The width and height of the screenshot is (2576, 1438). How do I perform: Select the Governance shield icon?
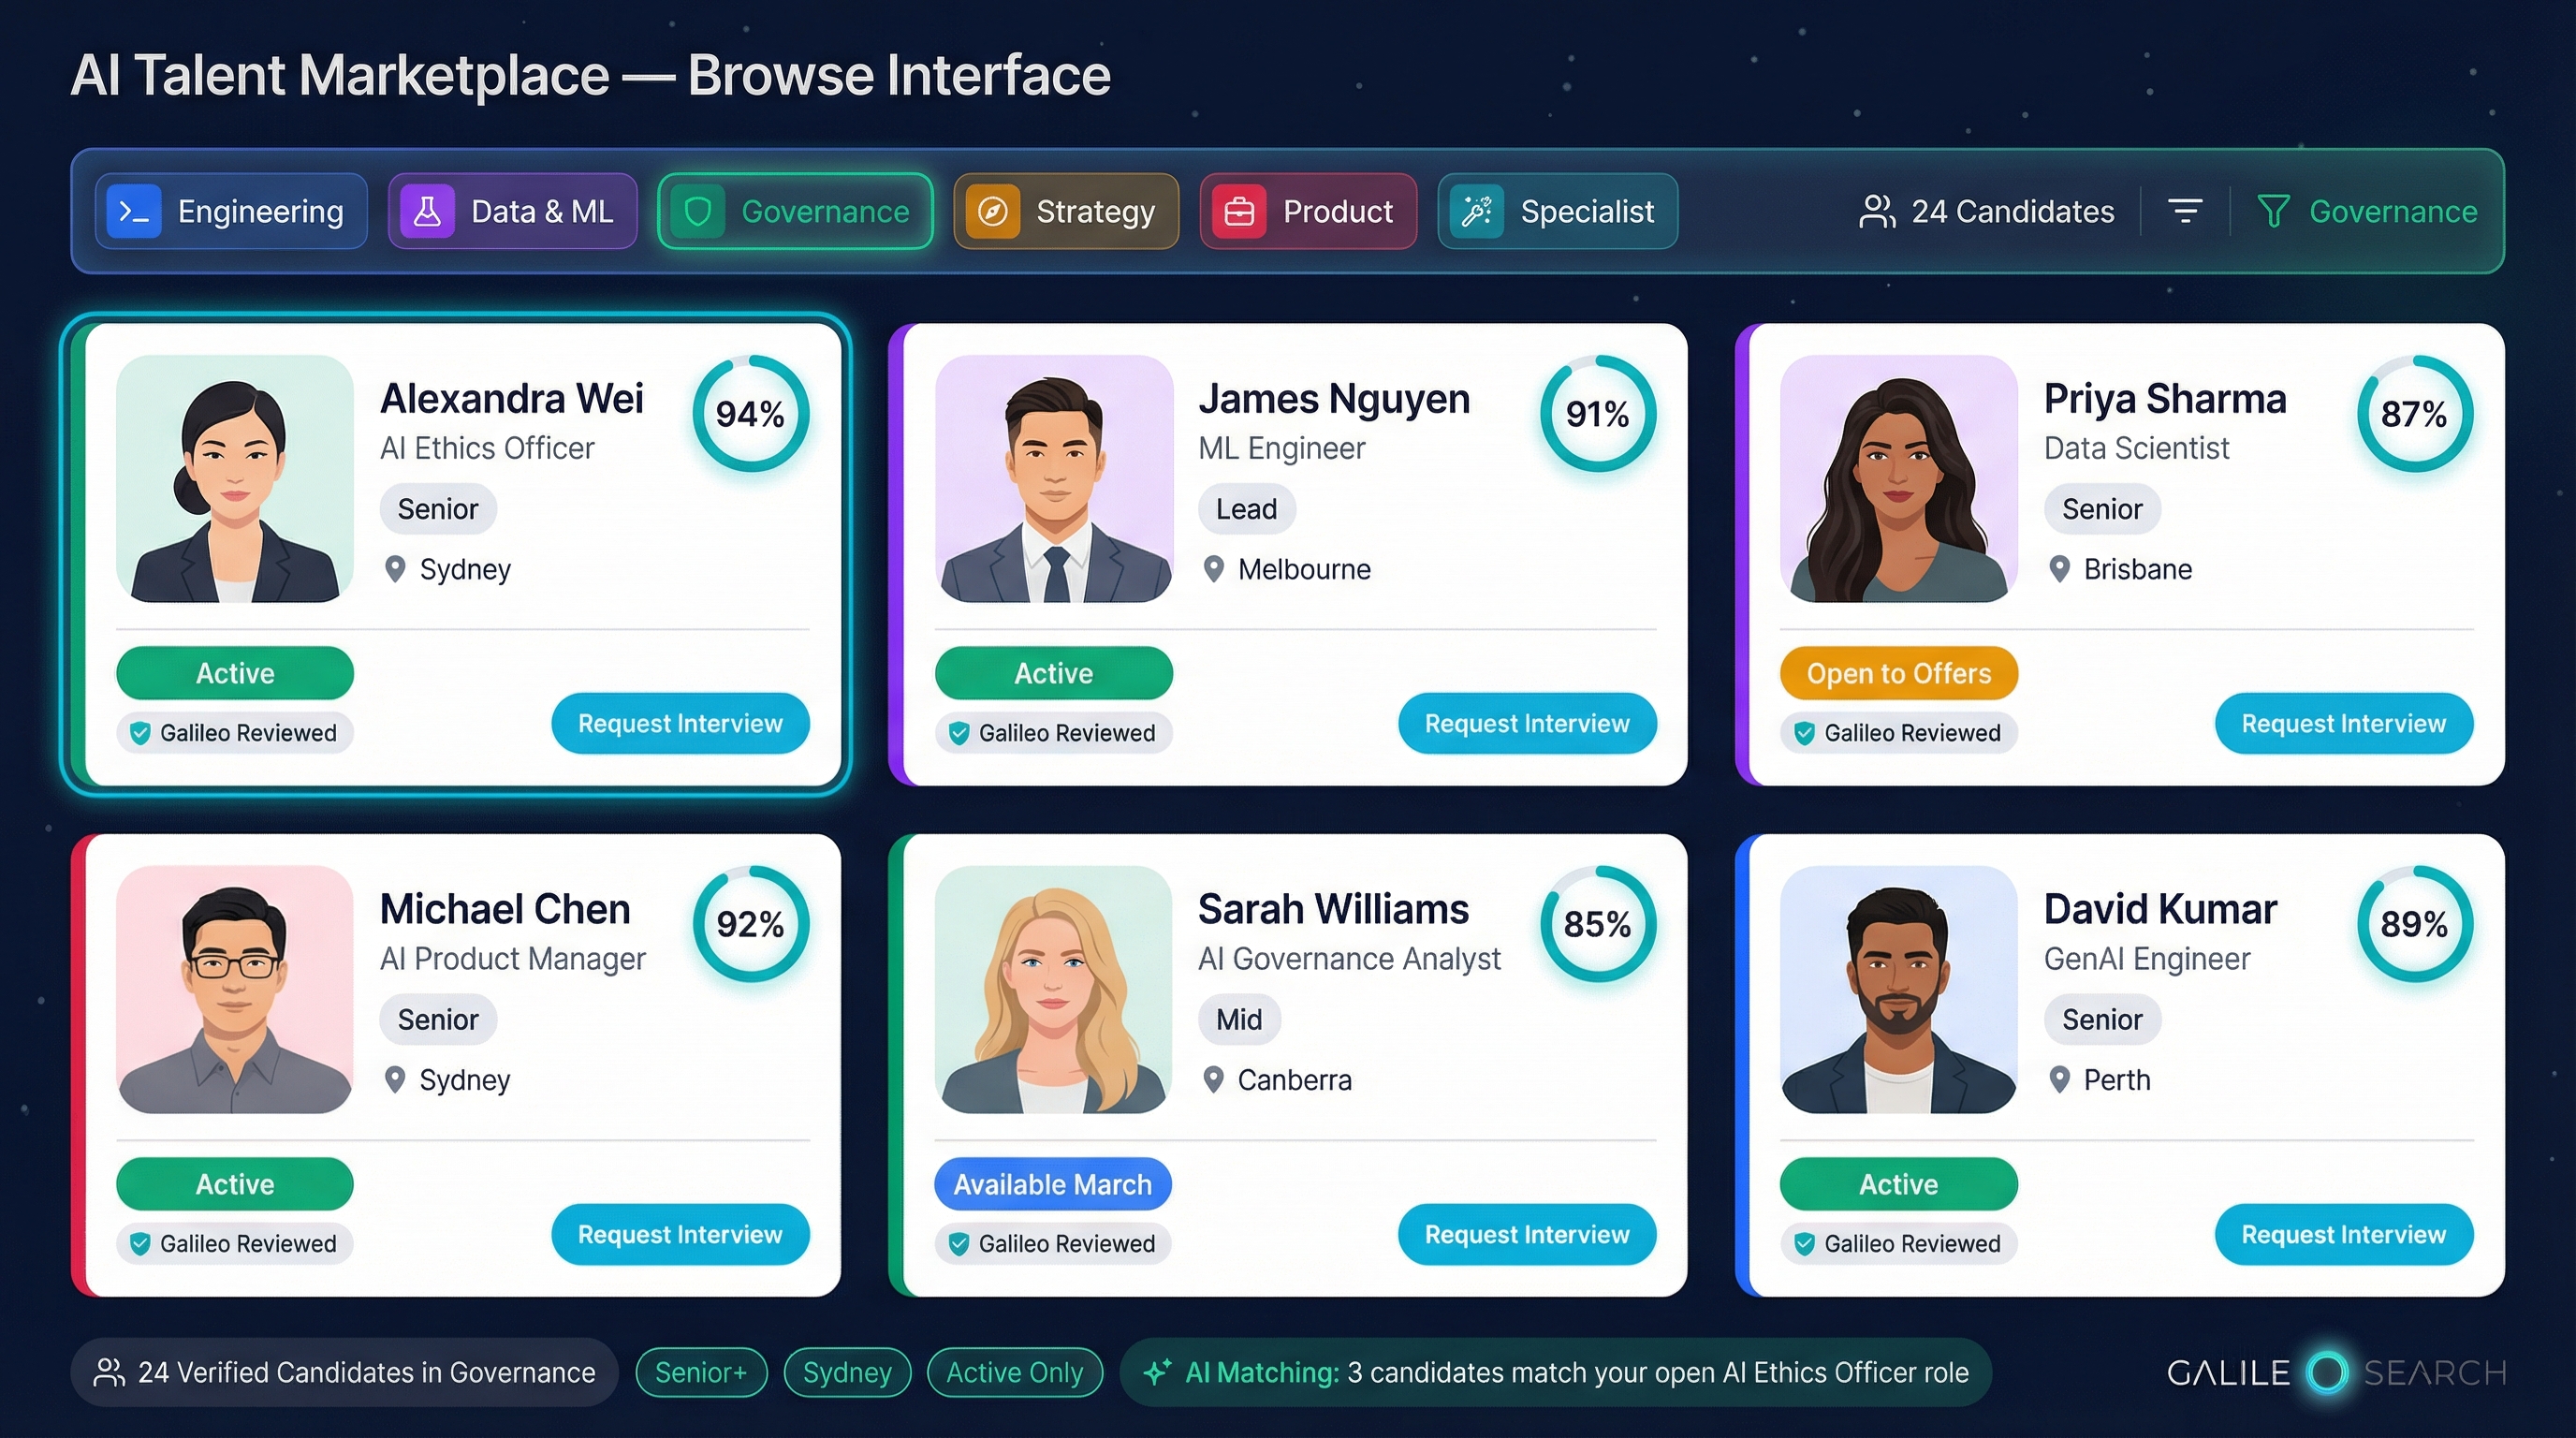[698, 211]
